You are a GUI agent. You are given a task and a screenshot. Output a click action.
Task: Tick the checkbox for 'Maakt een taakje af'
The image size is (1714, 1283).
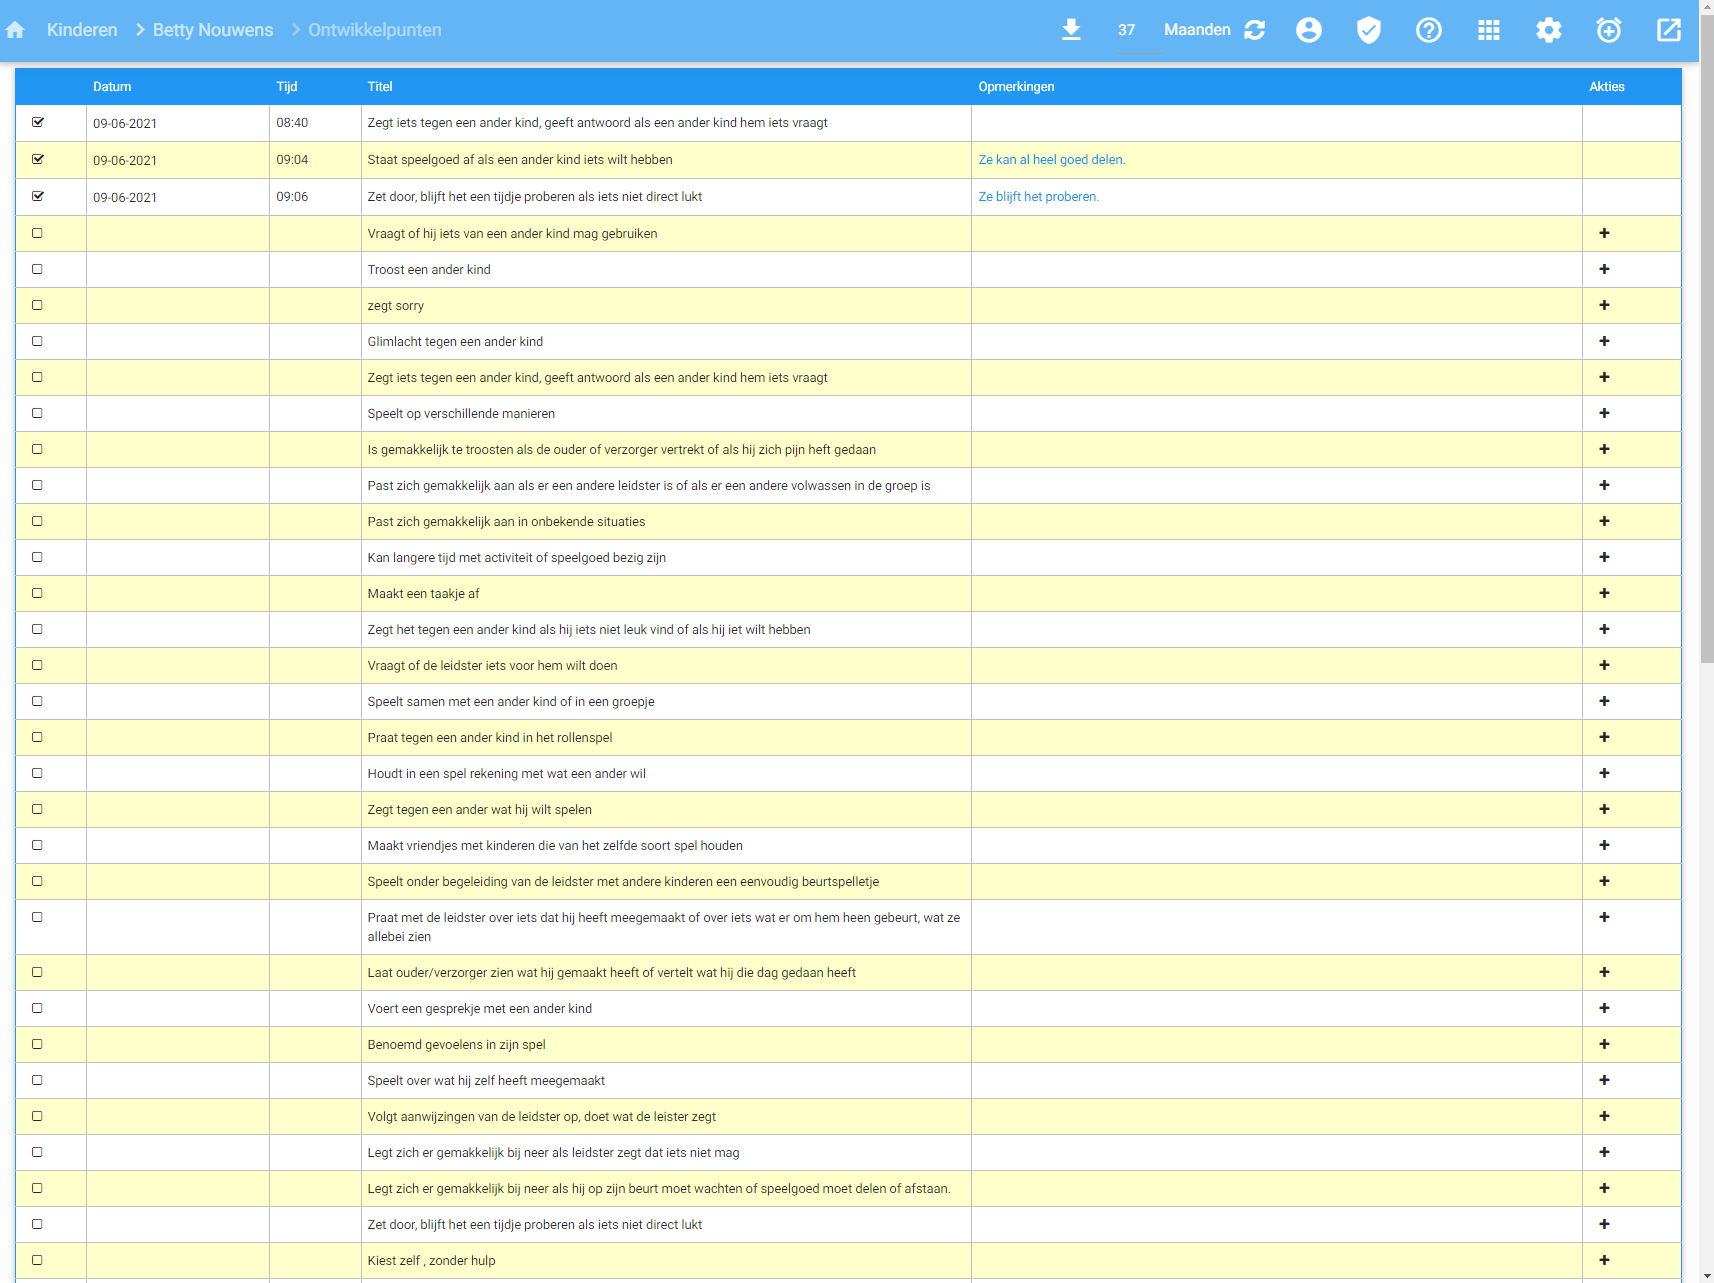coord(38,593)
